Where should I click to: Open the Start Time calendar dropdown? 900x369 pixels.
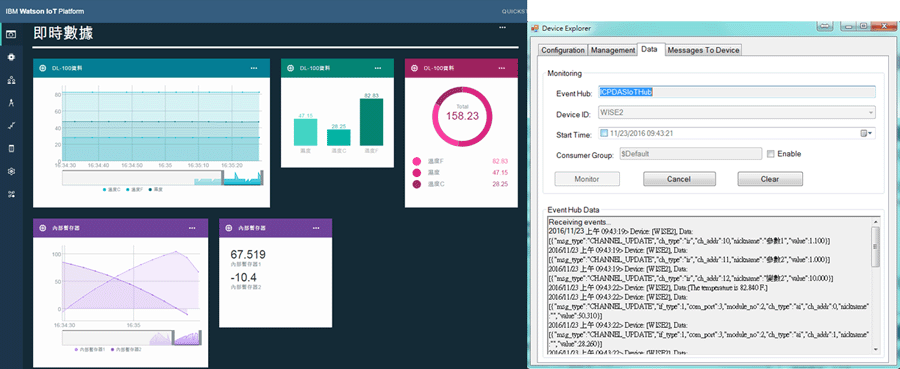pos(867,134)
